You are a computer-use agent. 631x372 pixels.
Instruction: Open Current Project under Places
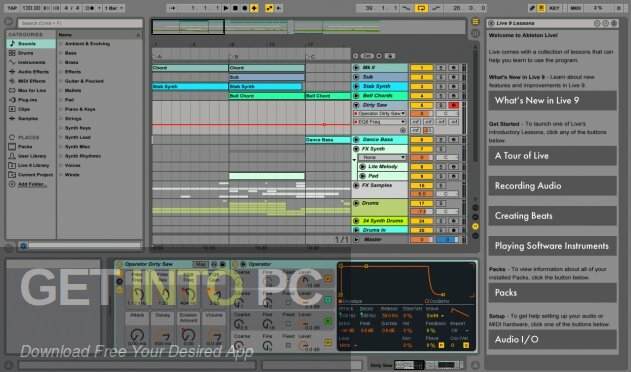(x=31, y=175)
